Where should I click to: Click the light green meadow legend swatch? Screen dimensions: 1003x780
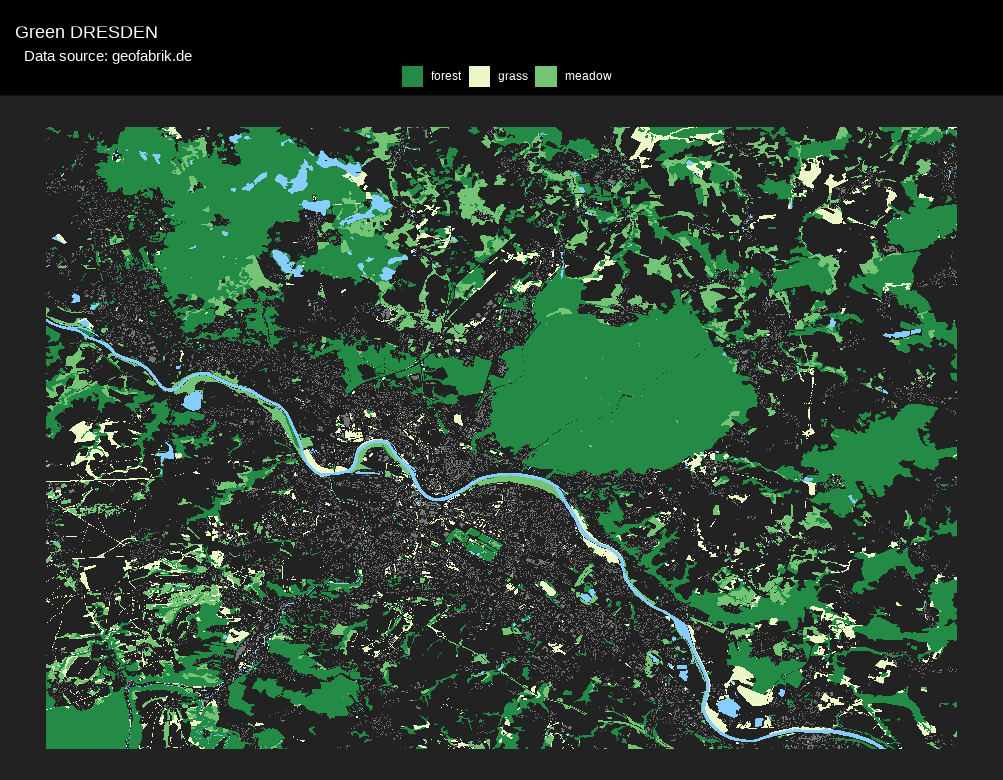pos(546,76)
